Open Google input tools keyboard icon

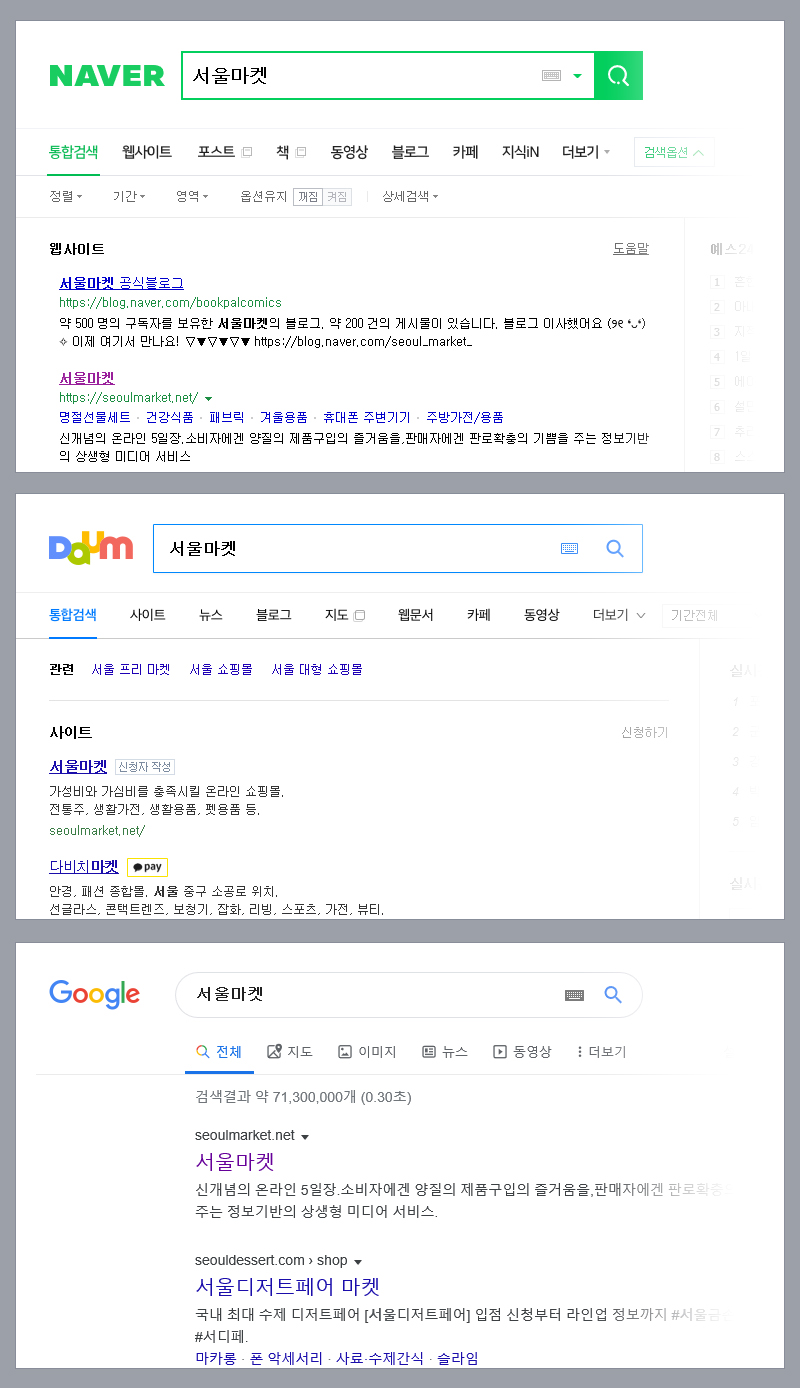574,995
